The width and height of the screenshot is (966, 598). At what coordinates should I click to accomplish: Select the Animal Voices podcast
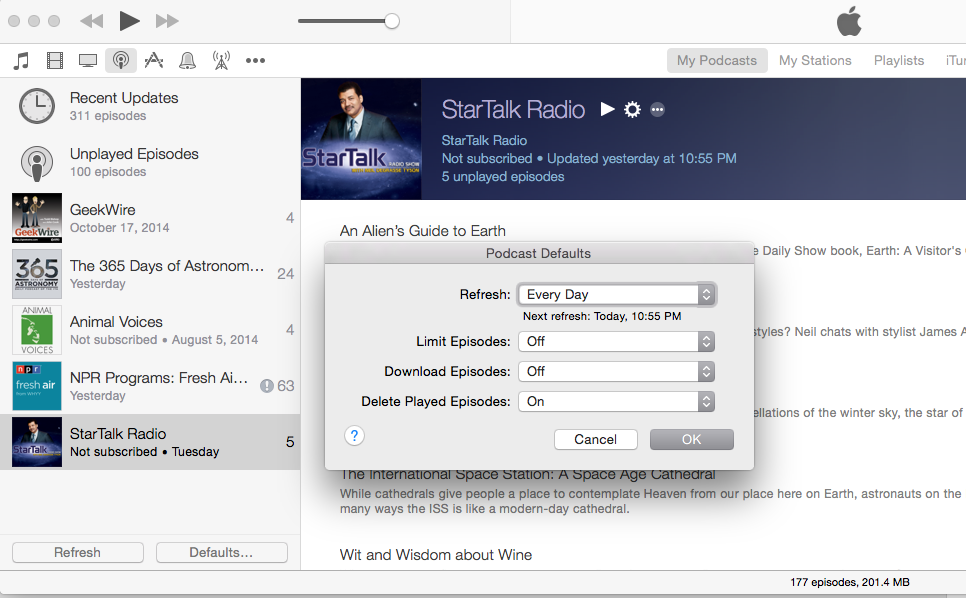150,330
